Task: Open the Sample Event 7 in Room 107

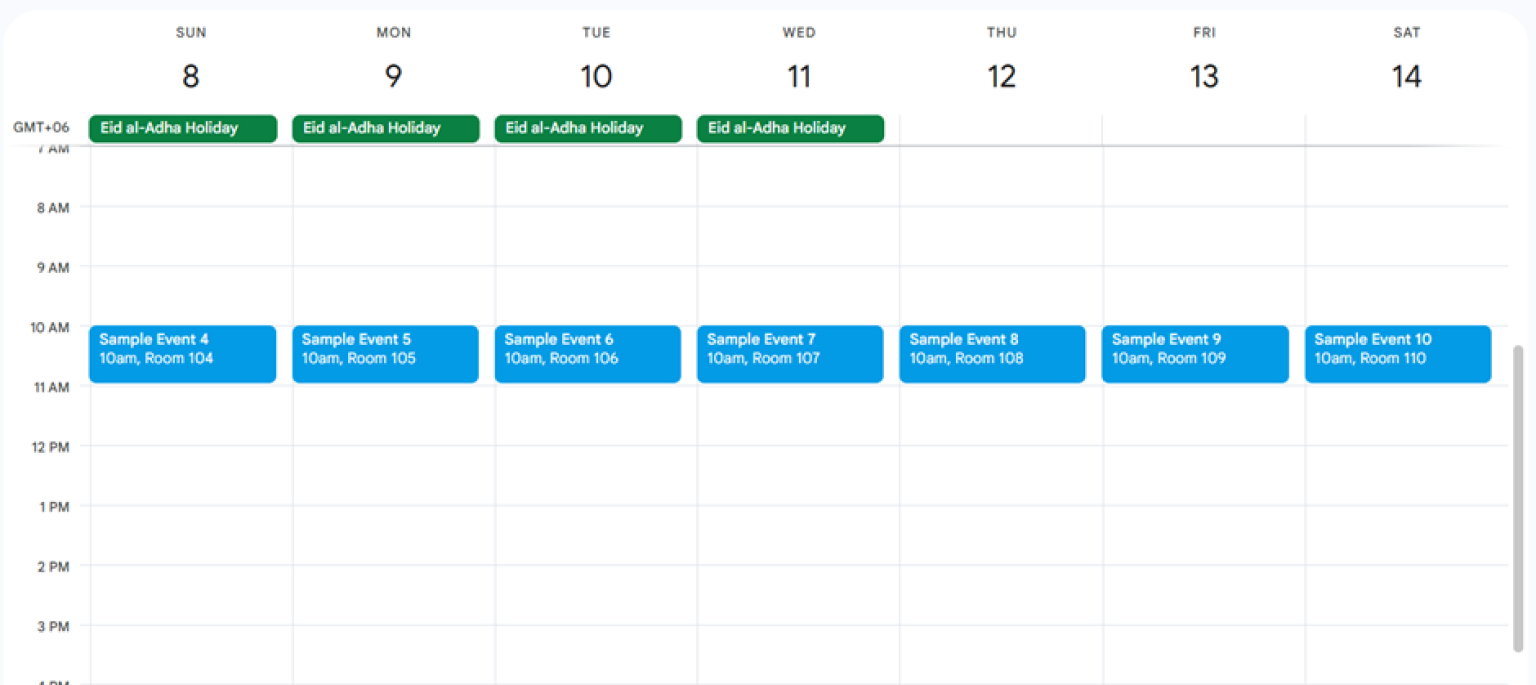Action: click(x=790, y=353)
